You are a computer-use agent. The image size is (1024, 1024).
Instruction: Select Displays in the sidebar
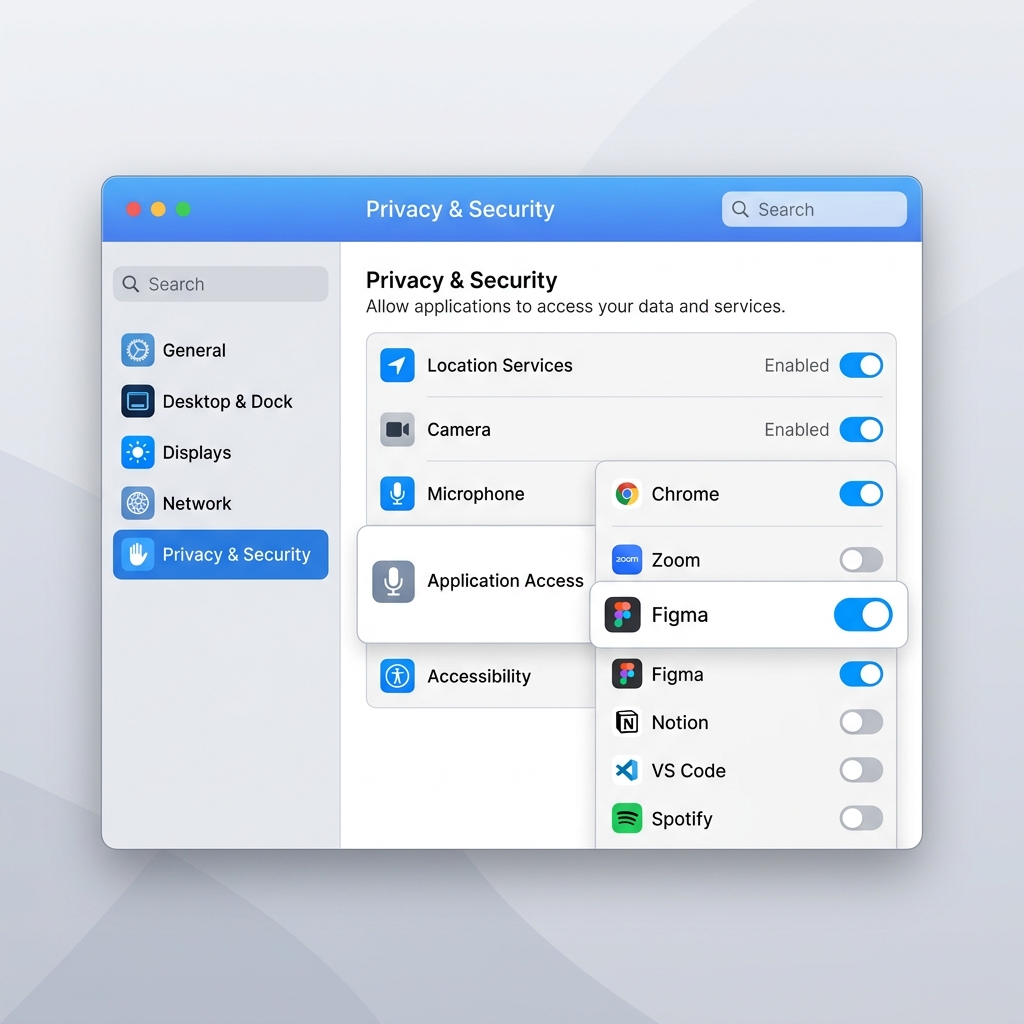click(221, 452)
